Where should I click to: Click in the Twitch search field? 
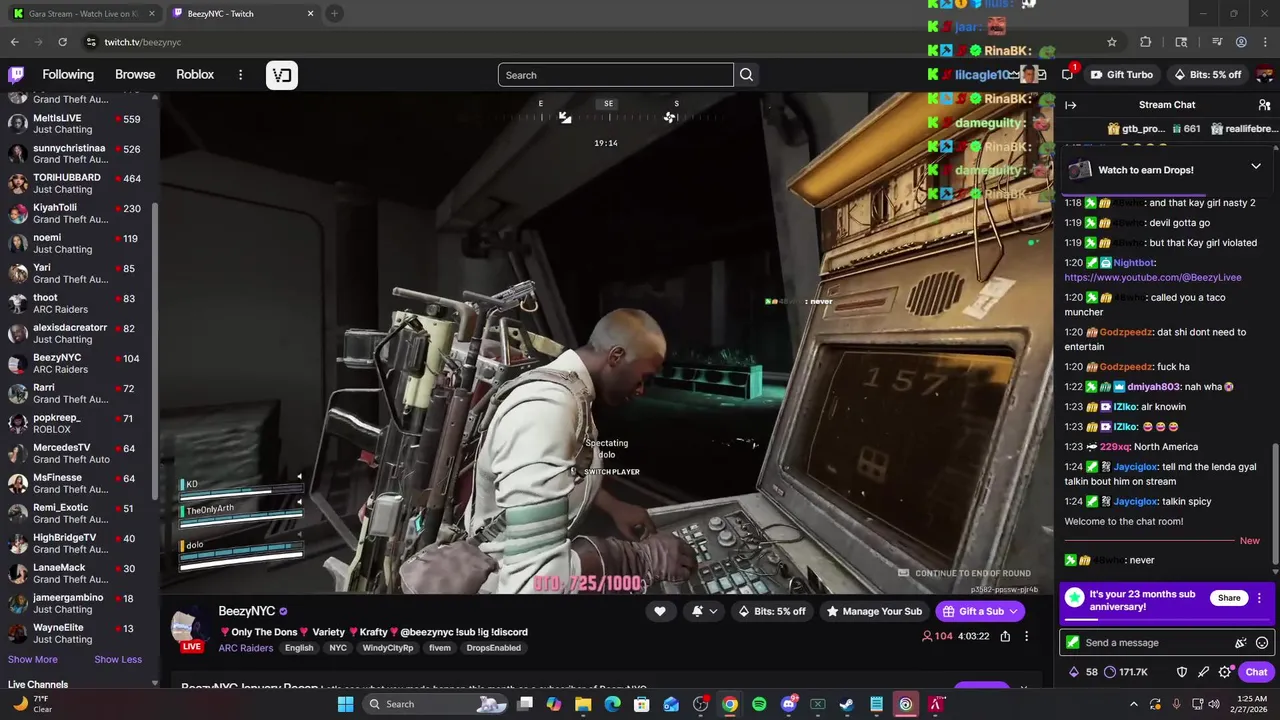pos(616,75)
